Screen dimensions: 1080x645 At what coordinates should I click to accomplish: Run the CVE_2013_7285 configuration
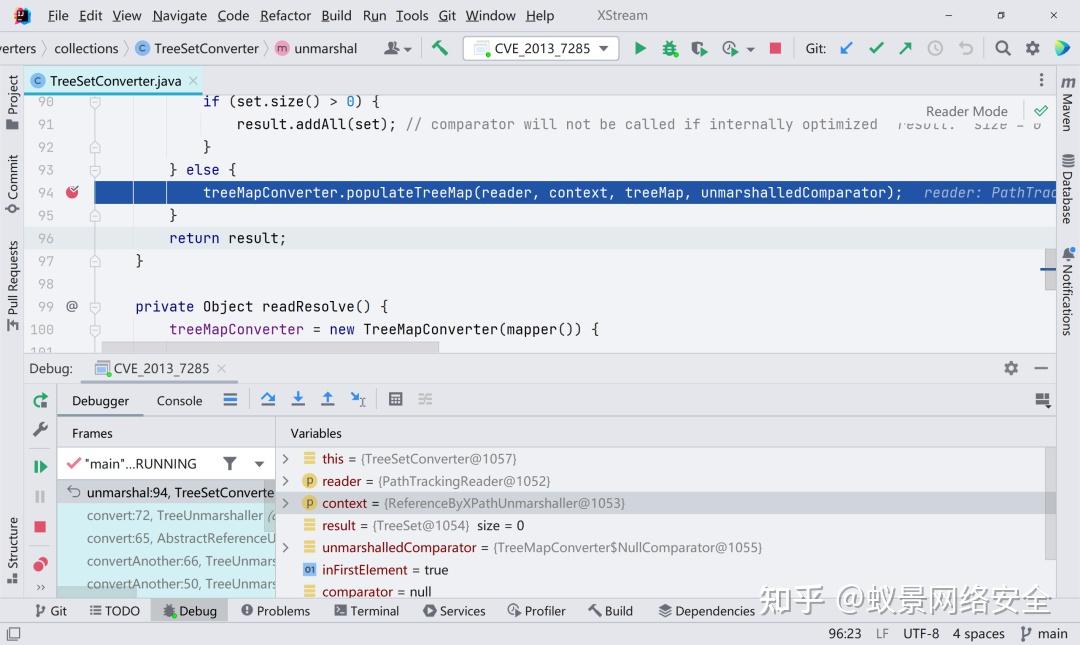pyautogui.click(x=640, y=47)
